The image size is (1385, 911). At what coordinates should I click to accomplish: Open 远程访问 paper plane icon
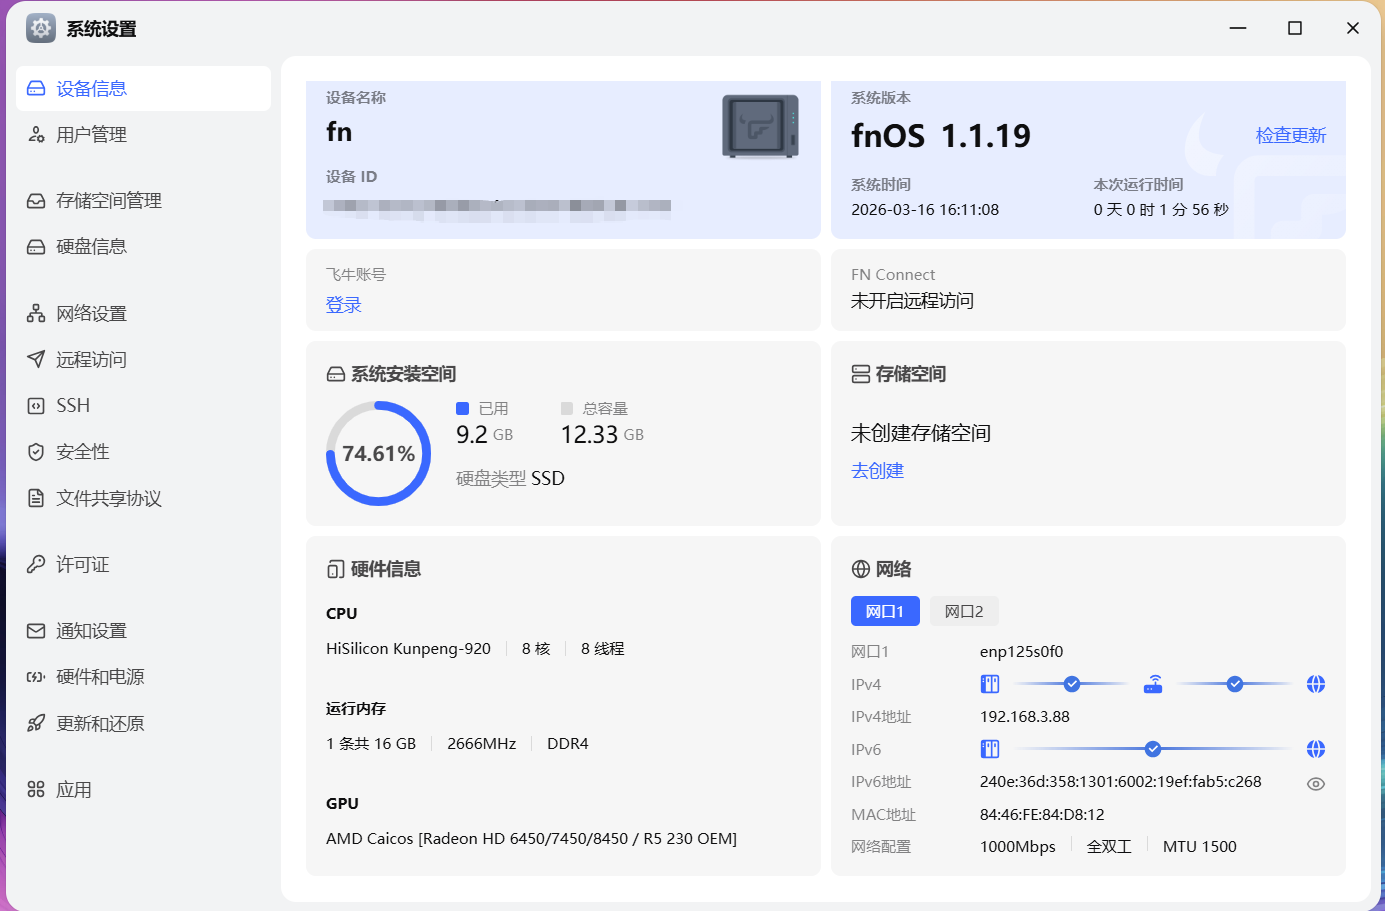click(x=36, y=360)
